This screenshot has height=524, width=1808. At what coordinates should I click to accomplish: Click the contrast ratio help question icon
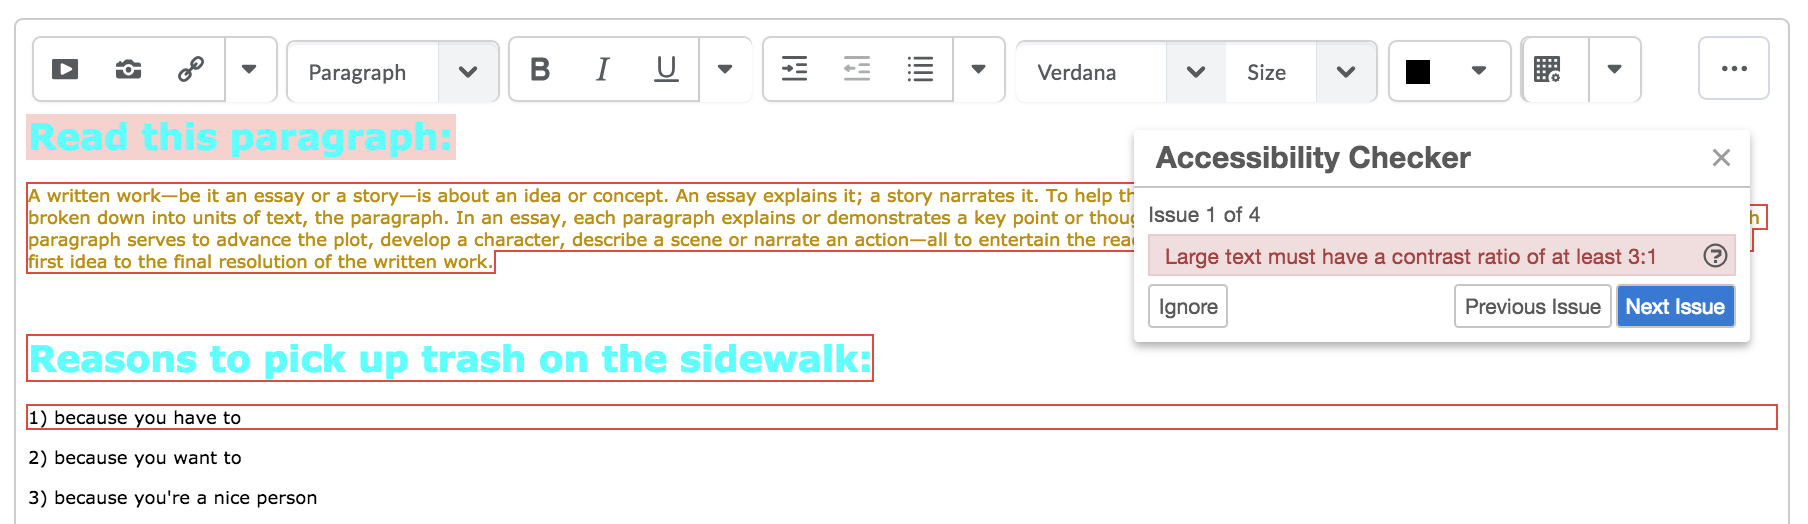(x=1714, y=256)
